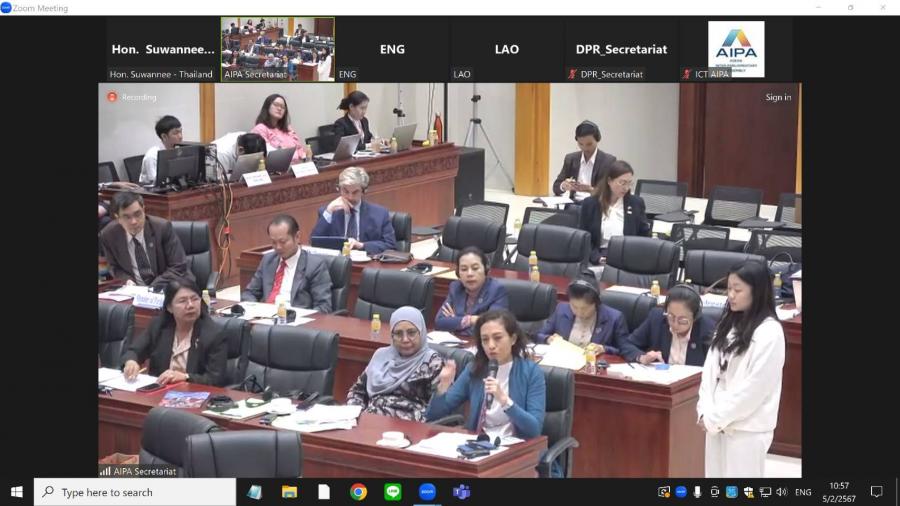Screen dimensions: 900x506
Task: Launch Microsoft Teams from the taskbar
Action: click(461, 492)
